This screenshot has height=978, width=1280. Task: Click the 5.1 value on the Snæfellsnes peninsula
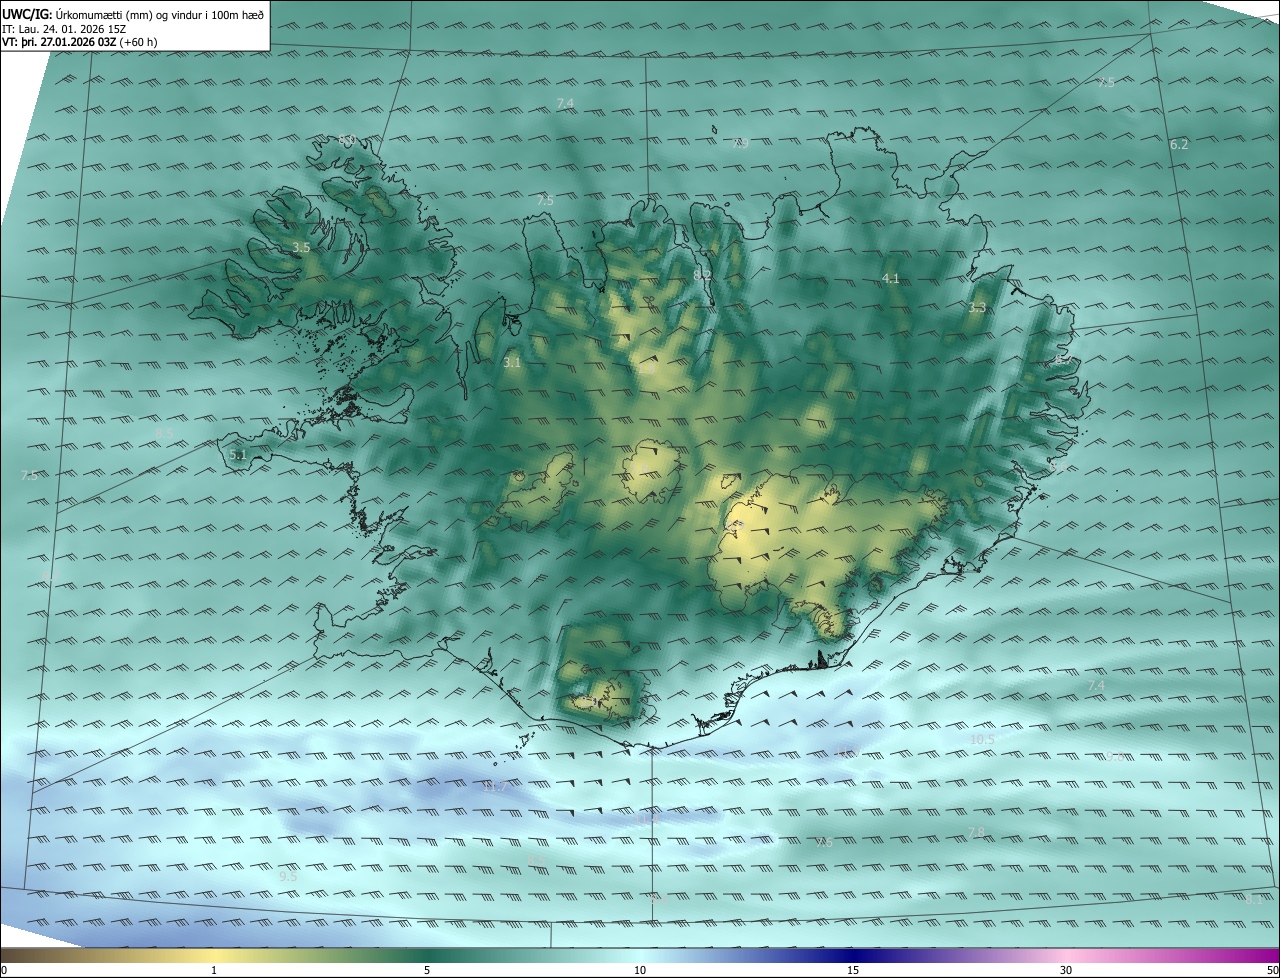[x=238, y=455]
